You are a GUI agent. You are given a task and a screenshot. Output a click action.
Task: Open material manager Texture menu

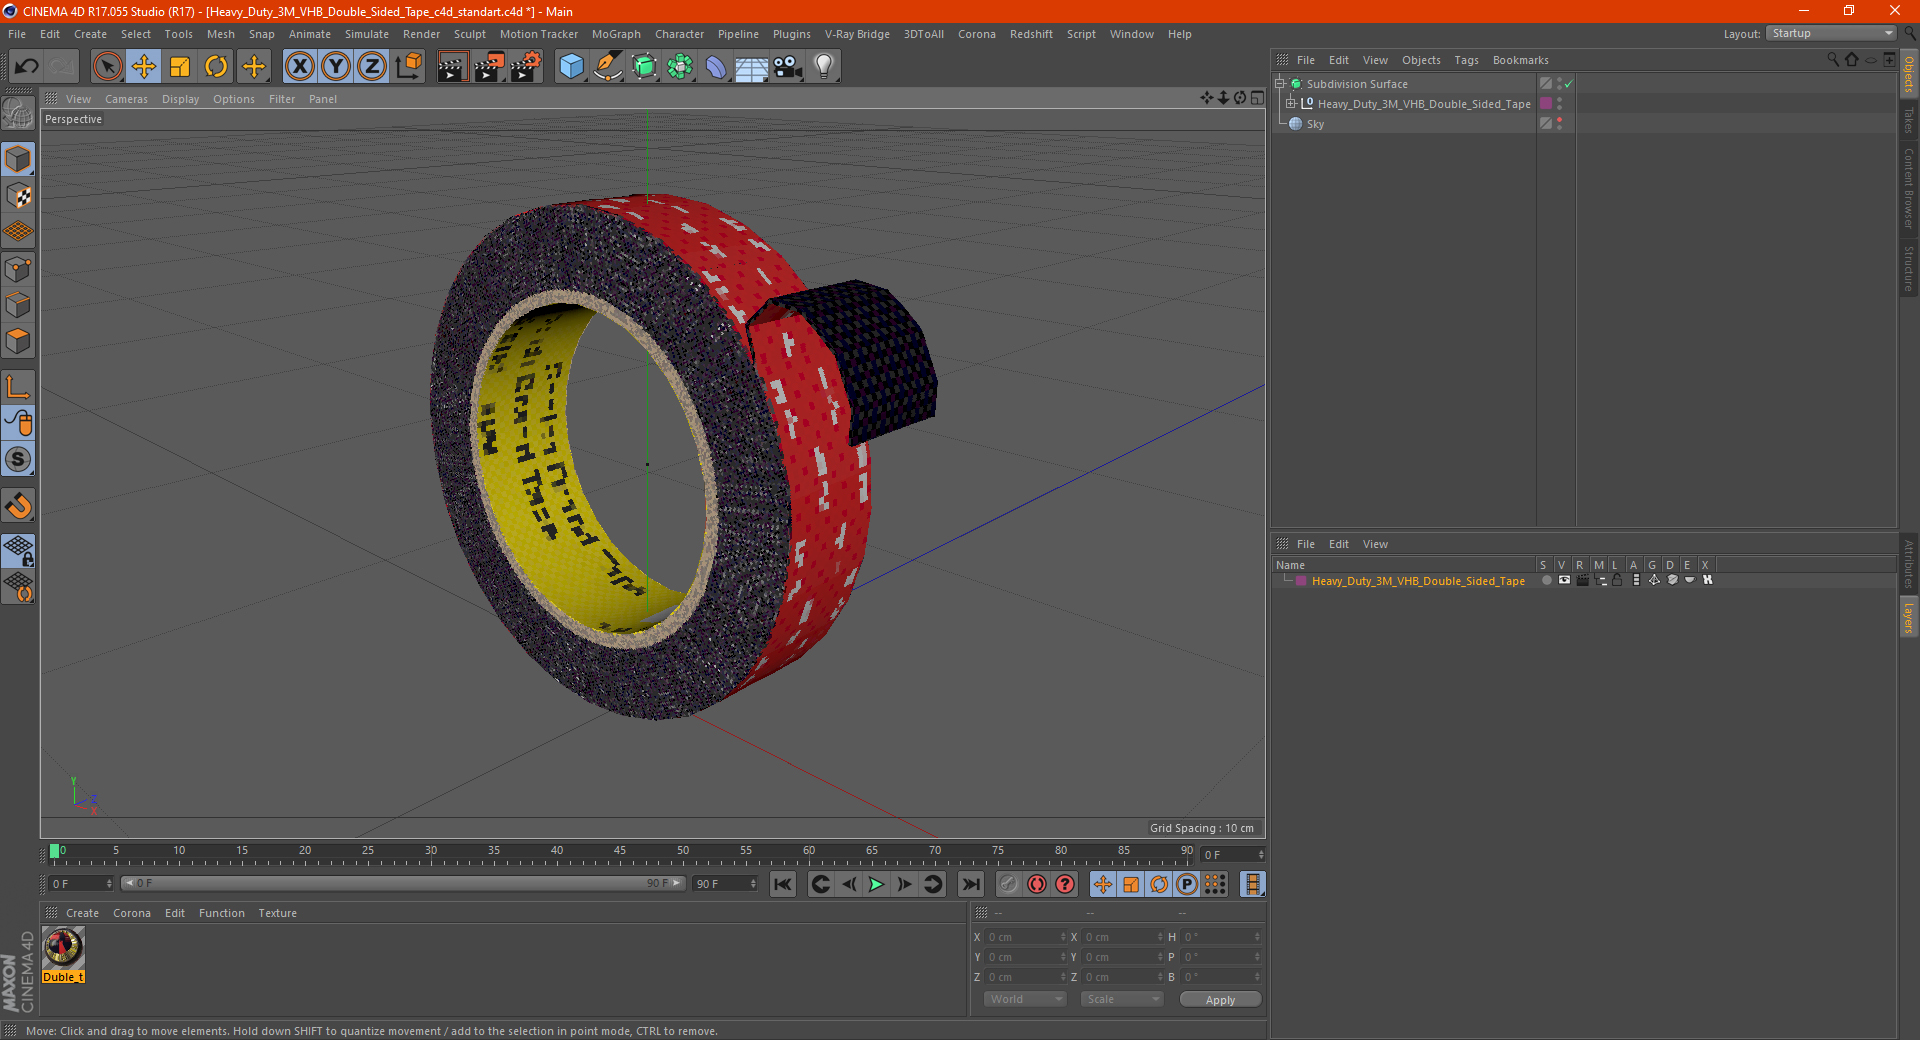point(277,913)
